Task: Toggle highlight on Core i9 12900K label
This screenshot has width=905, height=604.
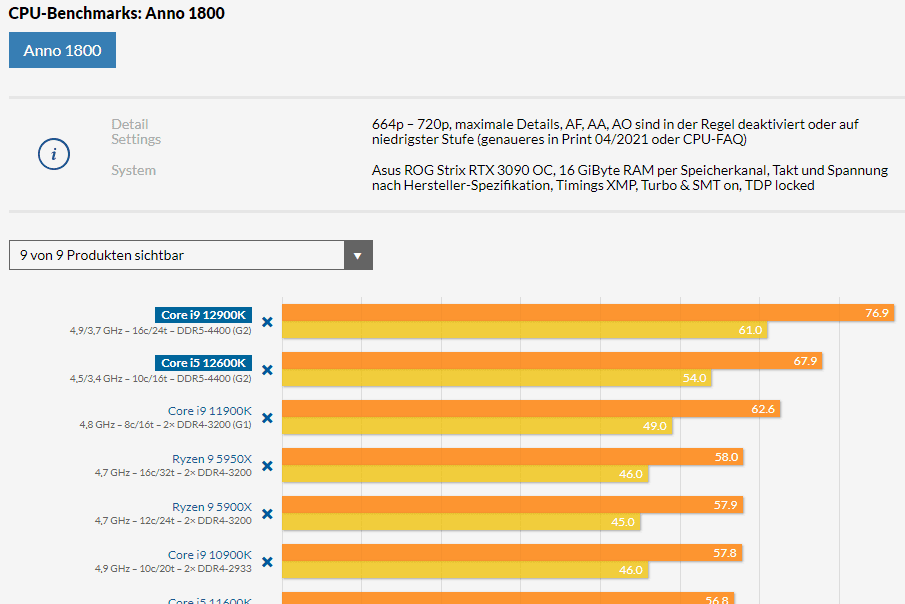Action: (203, 314)
